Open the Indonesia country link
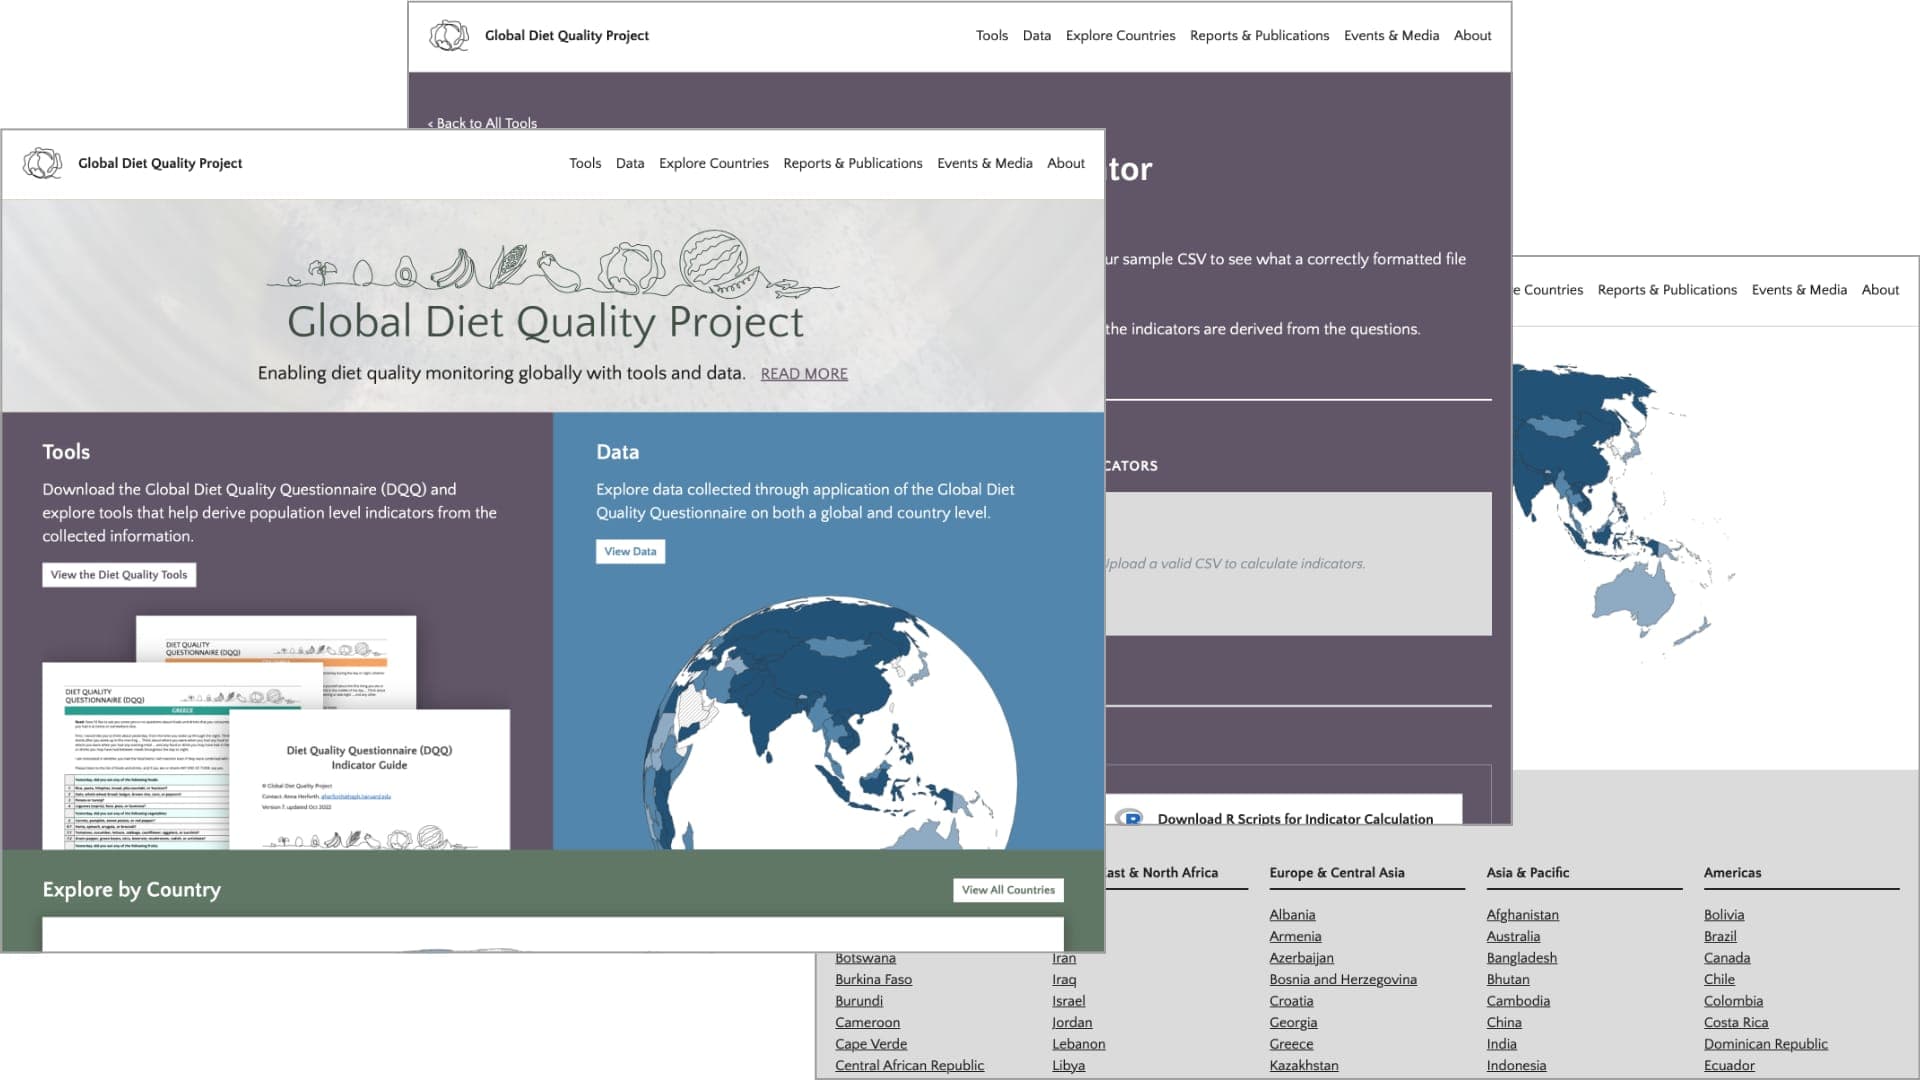The height and width of the screenshot is (1080, 1920). tap(1516, 1066)
